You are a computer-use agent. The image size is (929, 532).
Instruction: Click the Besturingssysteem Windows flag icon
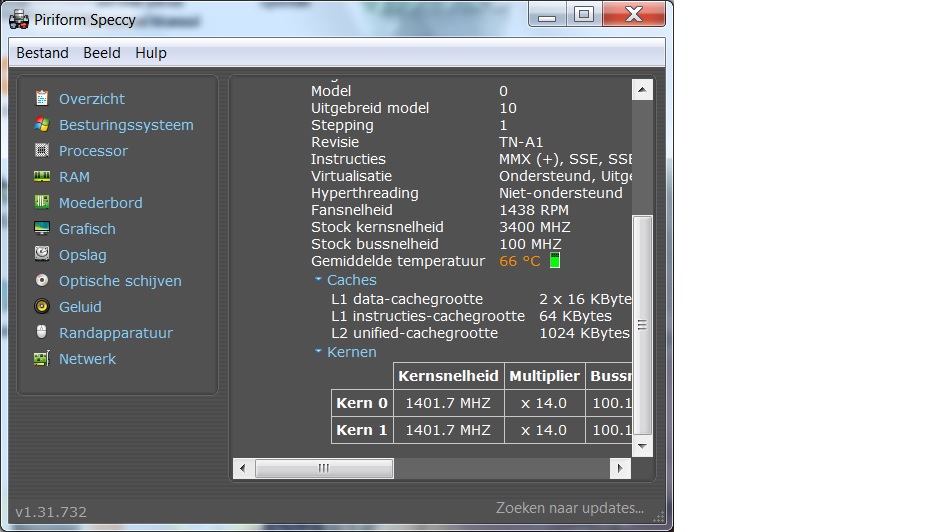pyautogui.click(x=41, y=124)
